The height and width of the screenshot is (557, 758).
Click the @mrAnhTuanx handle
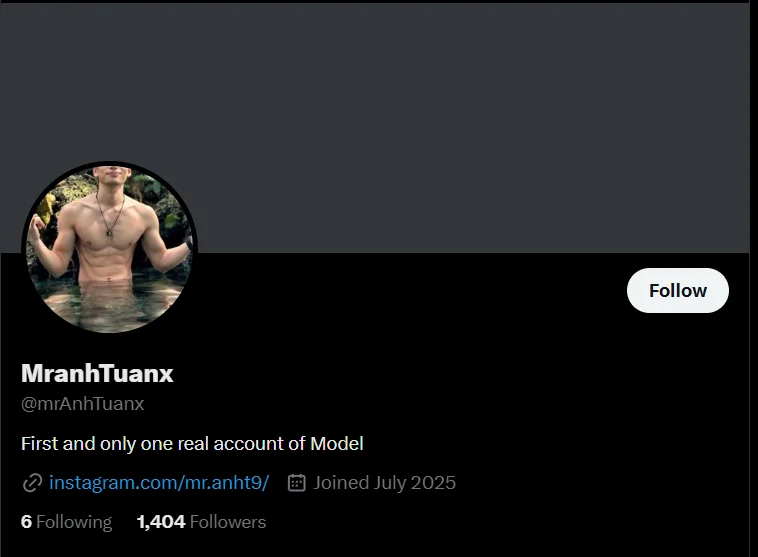pos(83,404)
